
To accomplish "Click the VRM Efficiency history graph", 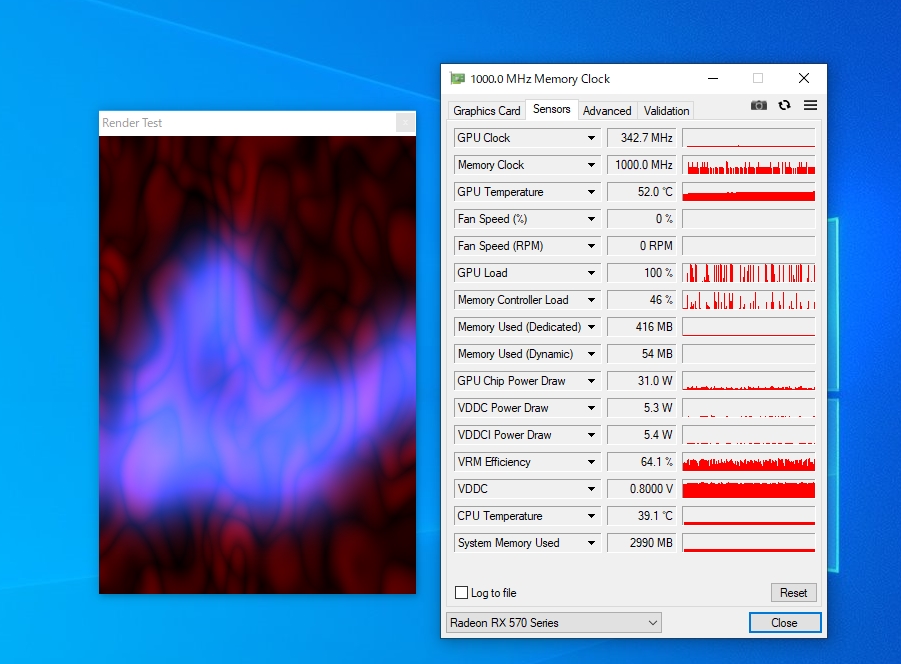I will pos(749,462).
